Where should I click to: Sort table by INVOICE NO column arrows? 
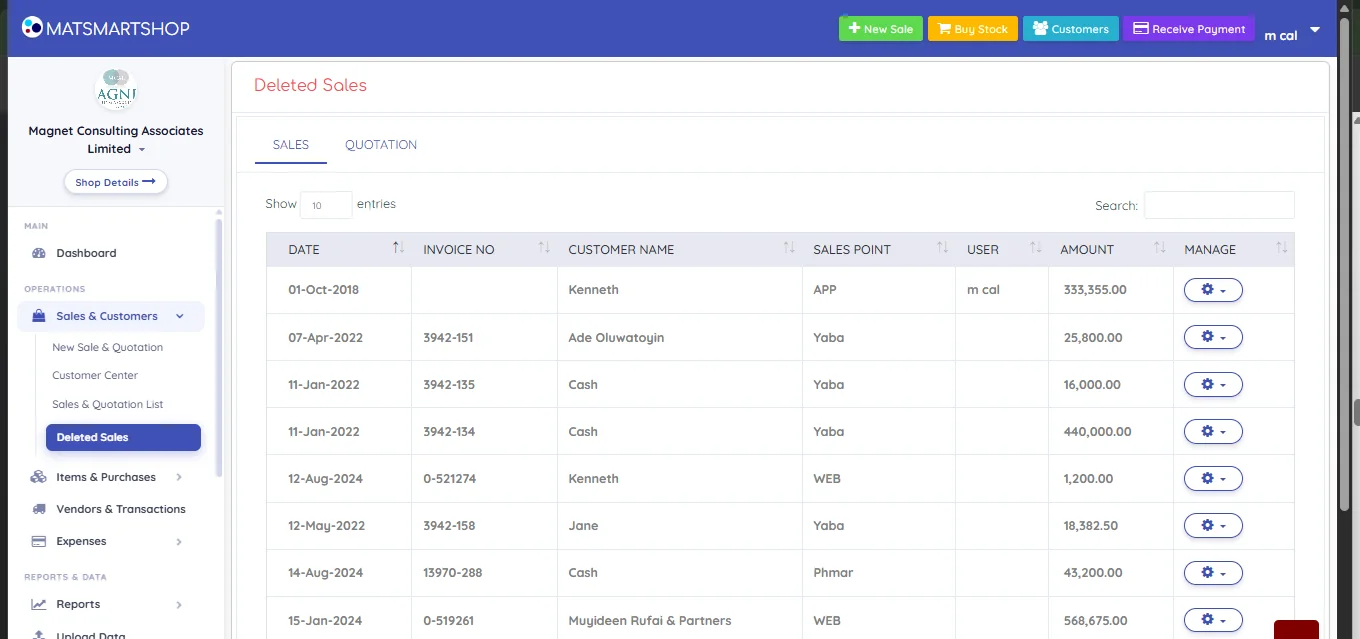pyautogui.click(x=544, y=248)
